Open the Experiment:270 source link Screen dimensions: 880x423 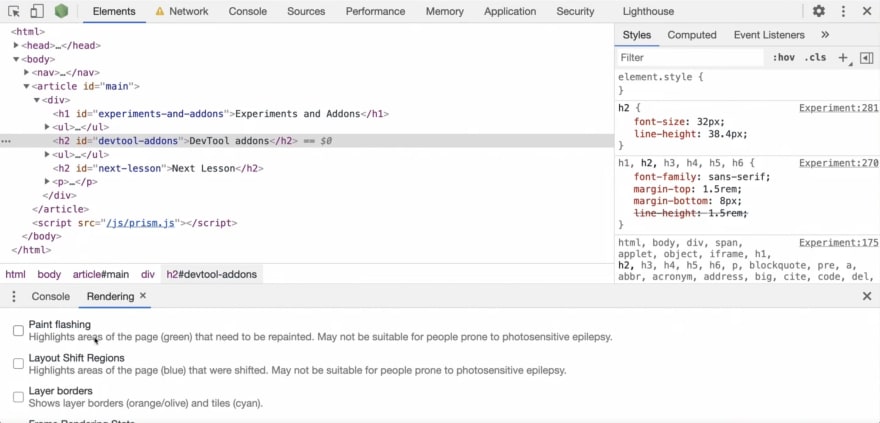pos(838,163)
